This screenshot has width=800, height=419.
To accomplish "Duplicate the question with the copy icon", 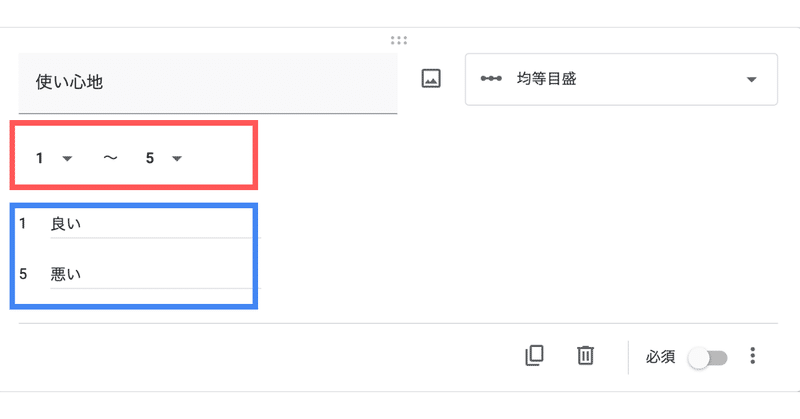I will point(534,356).
